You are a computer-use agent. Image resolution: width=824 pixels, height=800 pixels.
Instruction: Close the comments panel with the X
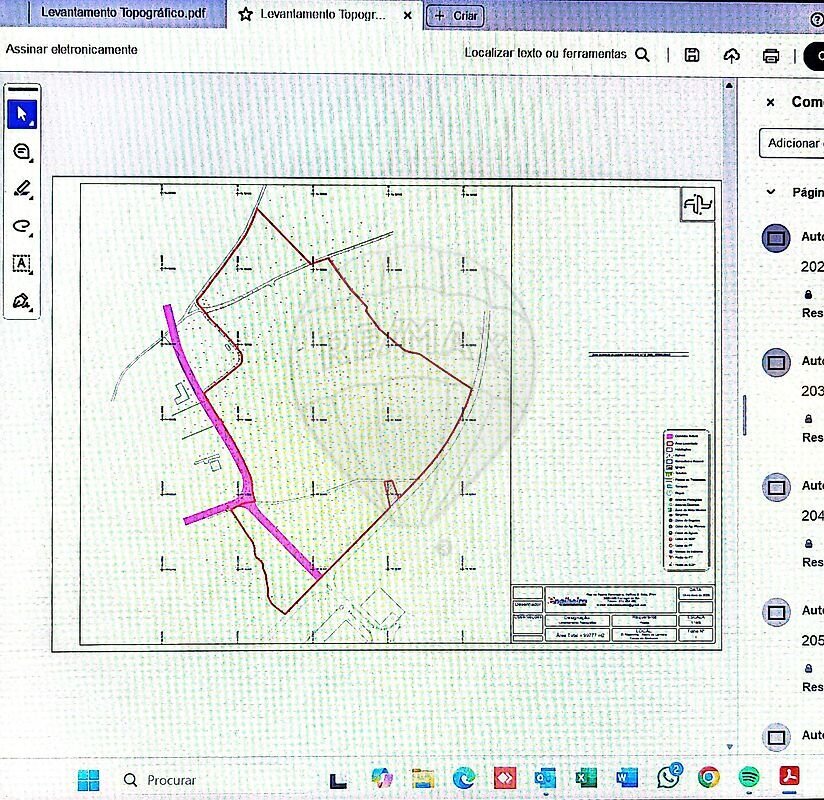(x=770, y=102)
